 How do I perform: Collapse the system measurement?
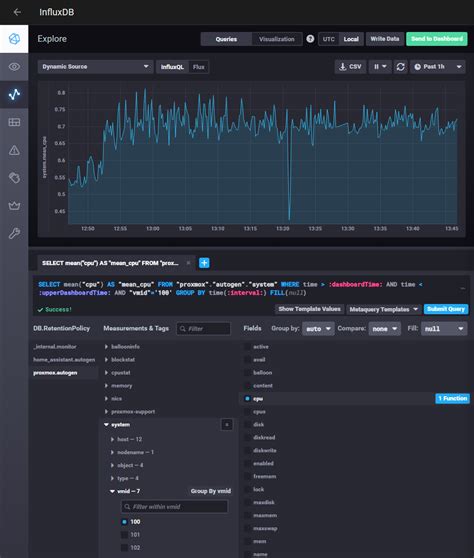coord(120,425)
